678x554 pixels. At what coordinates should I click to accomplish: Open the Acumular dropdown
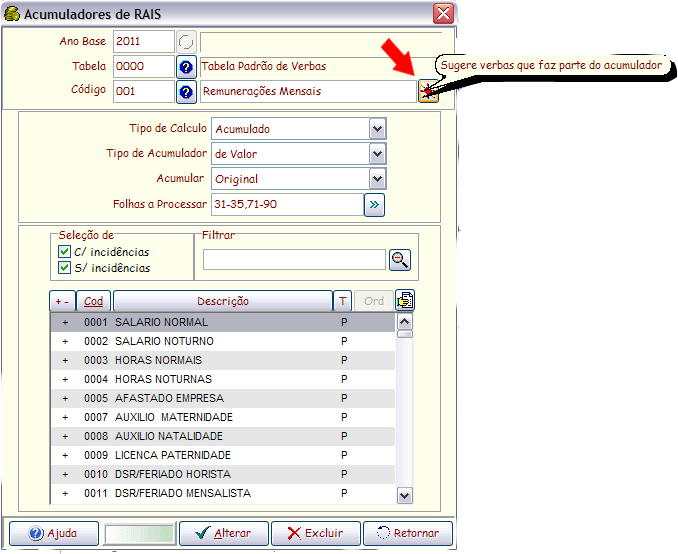[377, 179]
